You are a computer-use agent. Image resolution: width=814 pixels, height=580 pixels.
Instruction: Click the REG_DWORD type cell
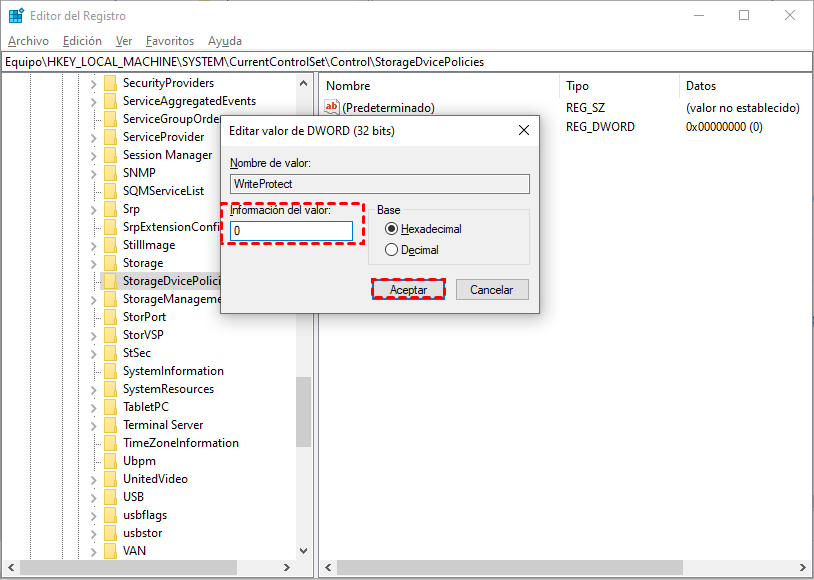600,127
